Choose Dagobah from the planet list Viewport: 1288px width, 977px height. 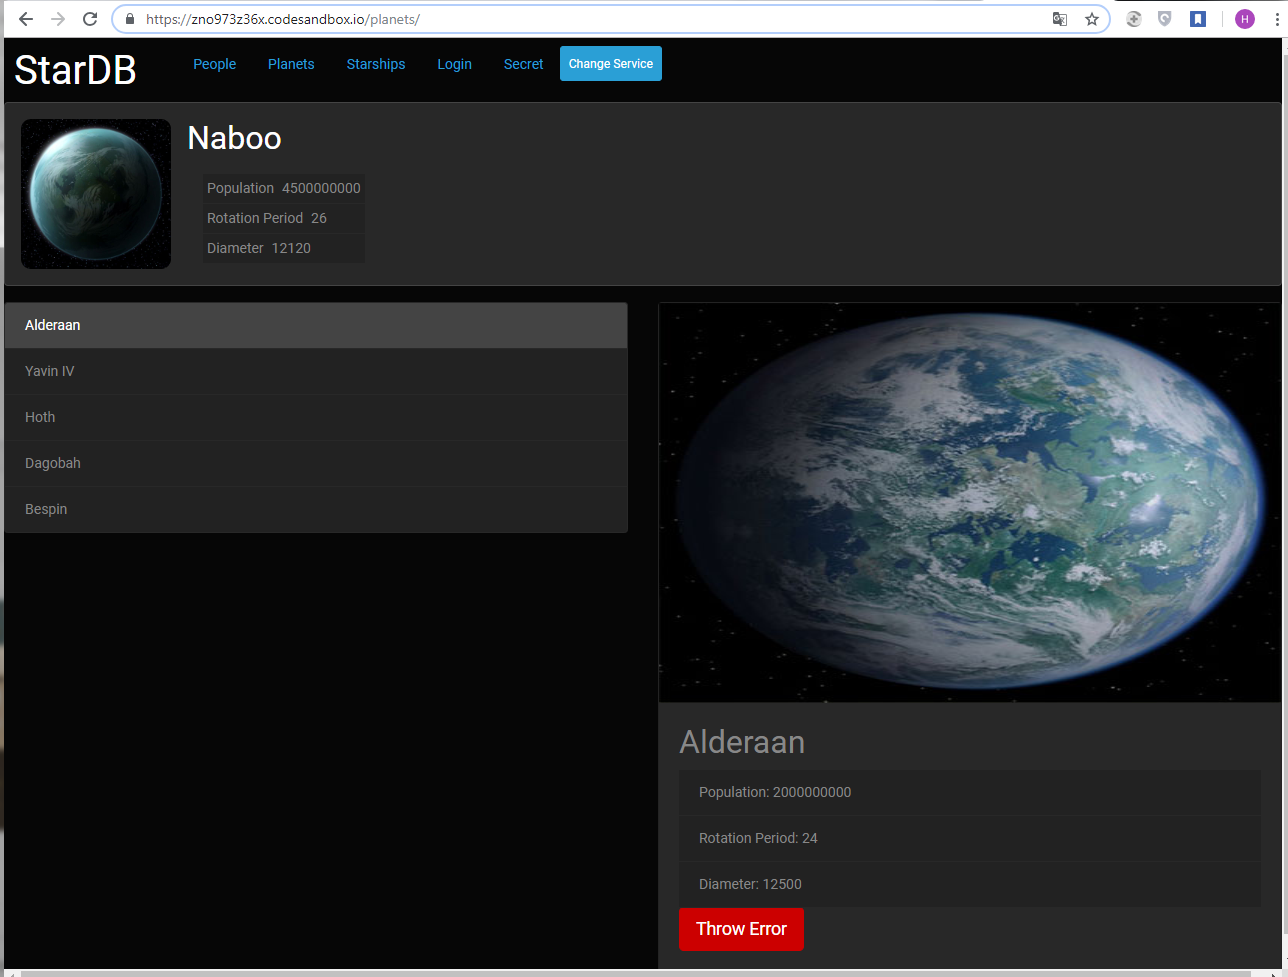click(53, 463)
